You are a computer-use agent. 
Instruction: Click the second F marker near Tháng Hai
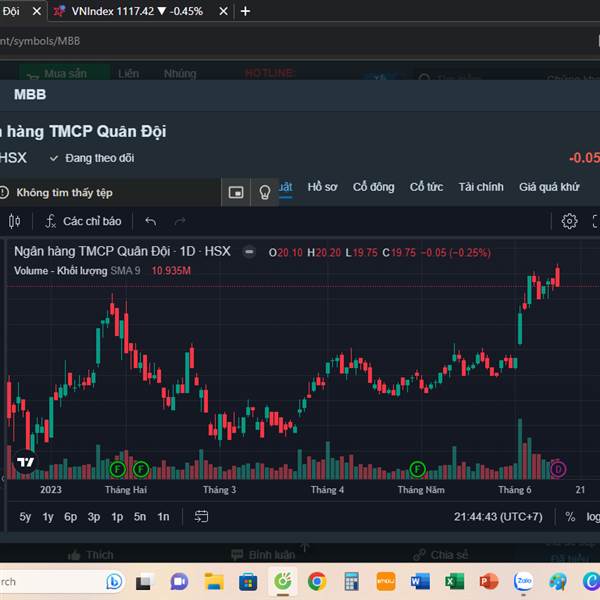point(141,469)
